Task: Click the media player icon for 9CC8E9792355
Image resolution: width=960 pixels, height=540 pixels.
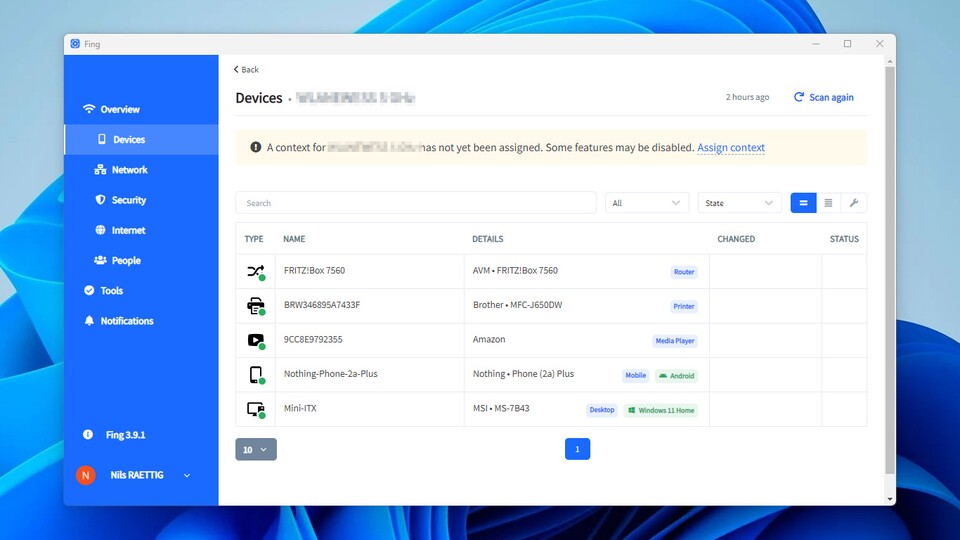Action: tap(256, 340)
